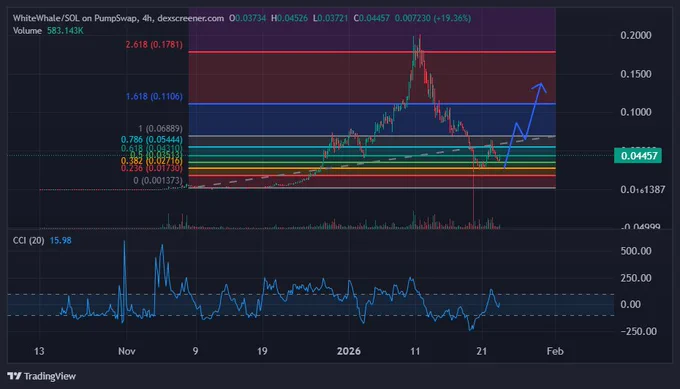Click the 0.2000 price axis label
This screenshot has width=680, height=389.
point(636,35)
